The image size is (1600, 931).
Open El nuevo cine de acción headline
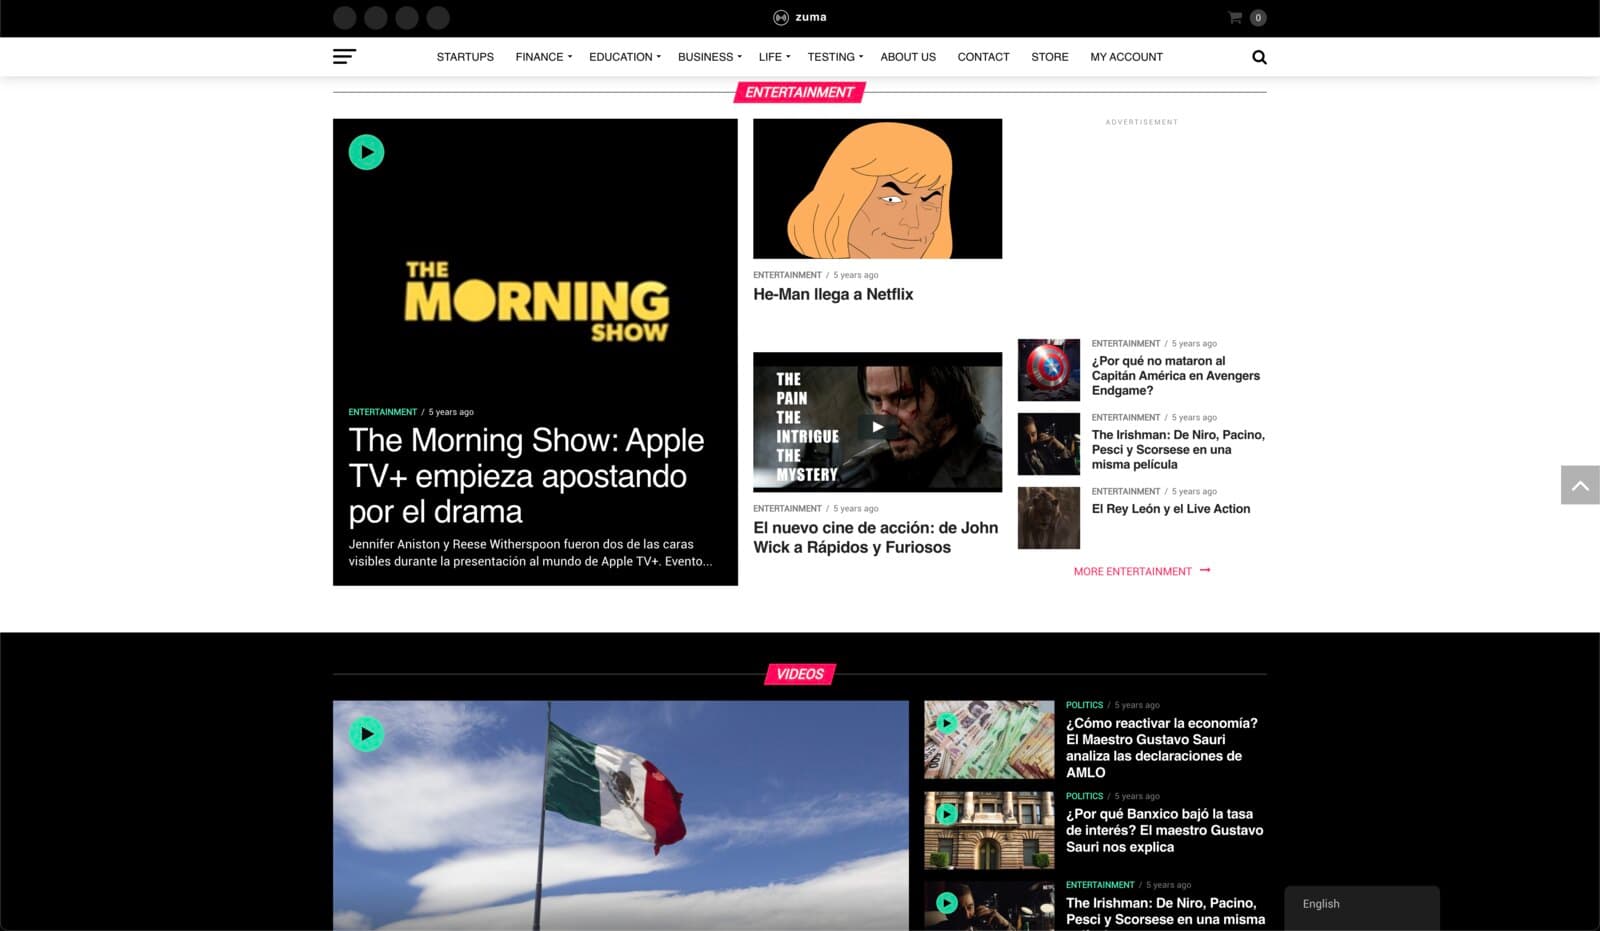876,537
